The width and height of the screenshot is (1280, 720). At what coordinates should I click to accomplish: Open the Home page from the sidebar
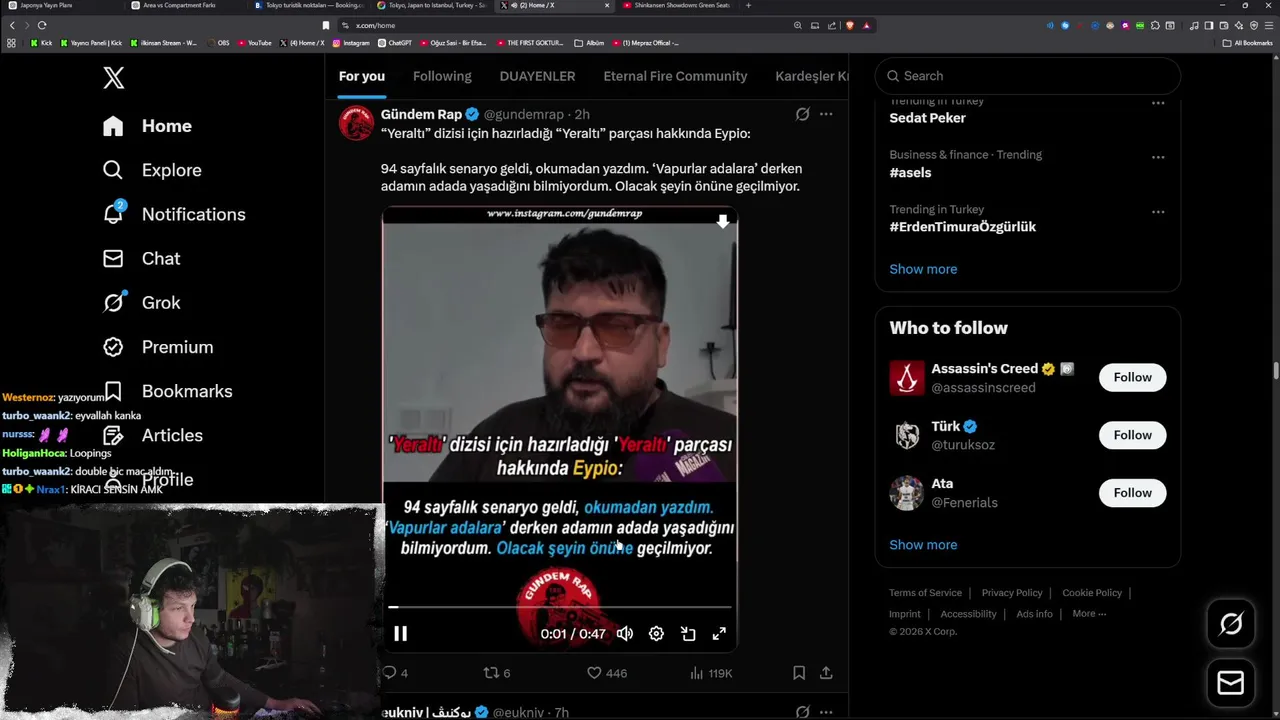point(147,126)
